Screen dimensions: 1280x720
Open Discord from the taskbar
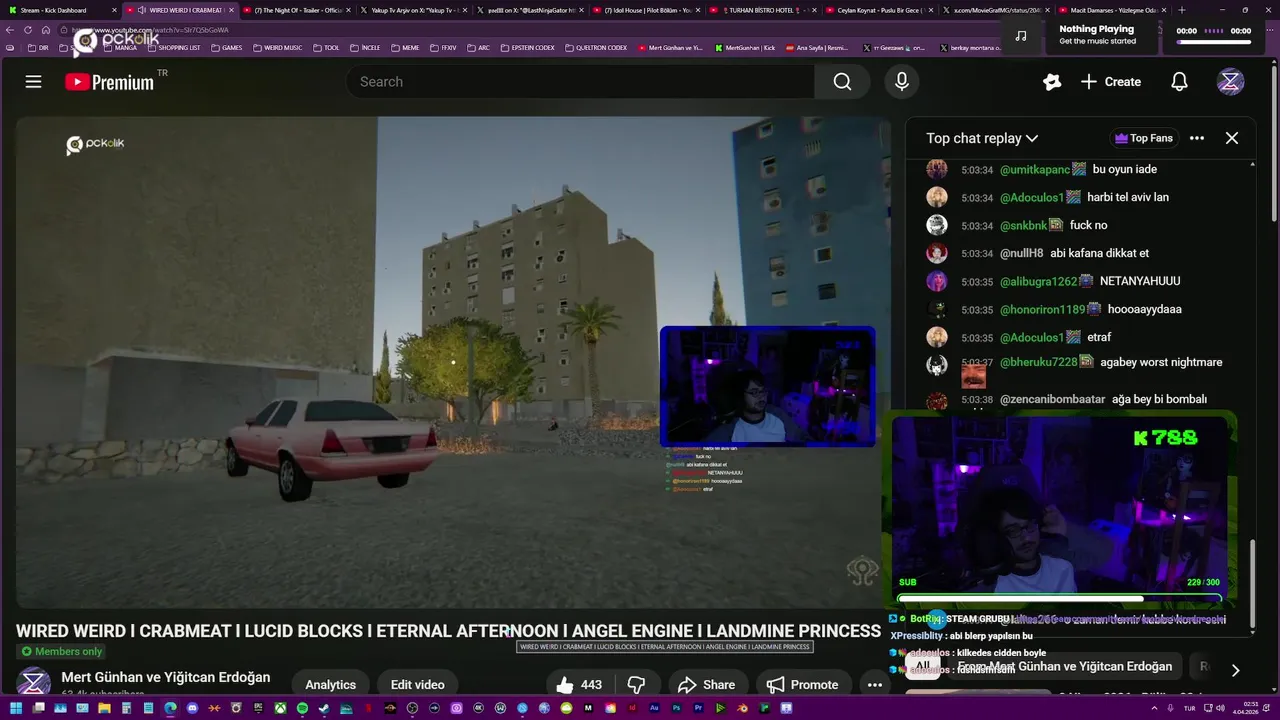(192, 708)
